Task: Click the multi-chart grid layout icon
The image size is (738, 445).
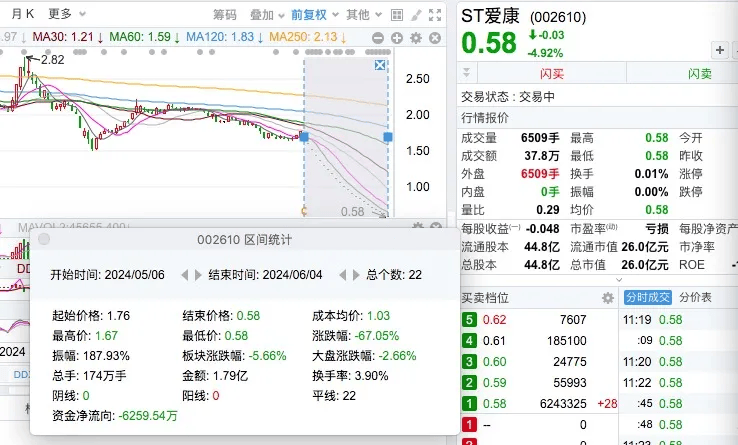Action: point(397,16)
